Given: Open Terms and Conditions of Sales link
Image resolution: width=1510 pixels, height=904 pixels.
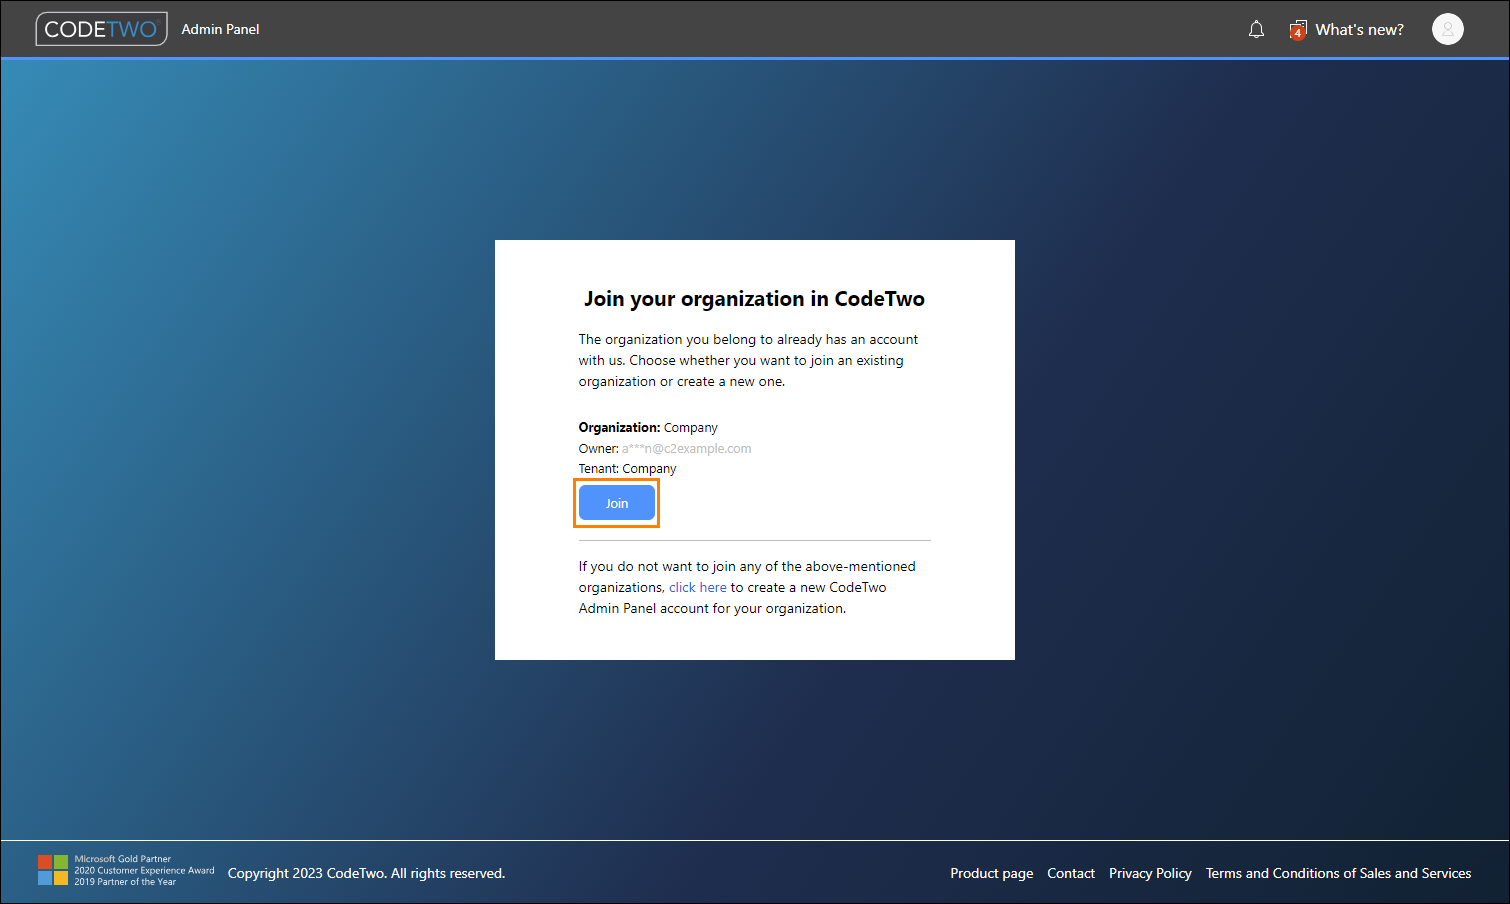Looking at the screenshot, I should coord(1338,873).
